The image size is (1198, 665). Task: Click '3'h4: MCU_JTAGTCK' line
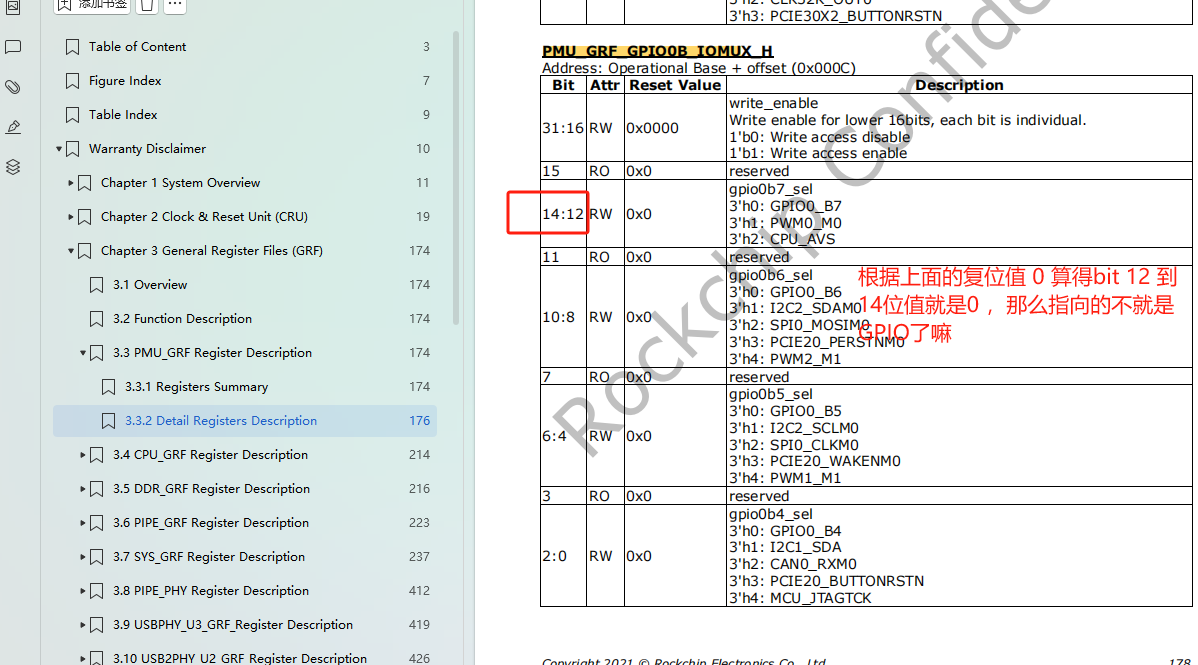pyautogui.click(x=800, y=598)
